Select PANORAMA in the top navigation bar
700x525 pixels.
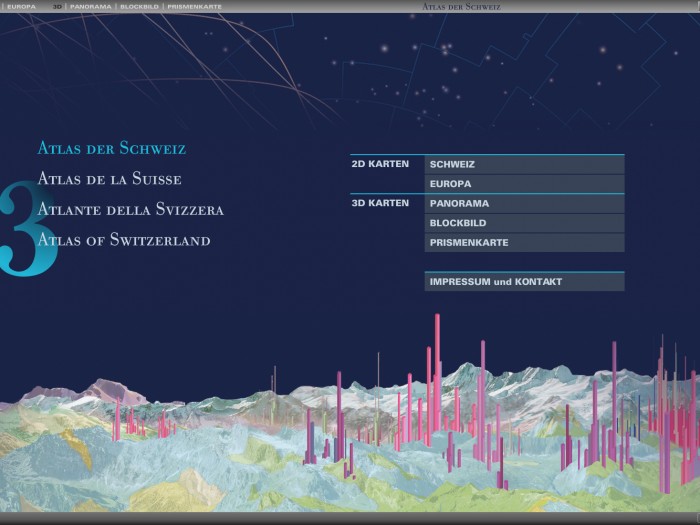[91, 7]
